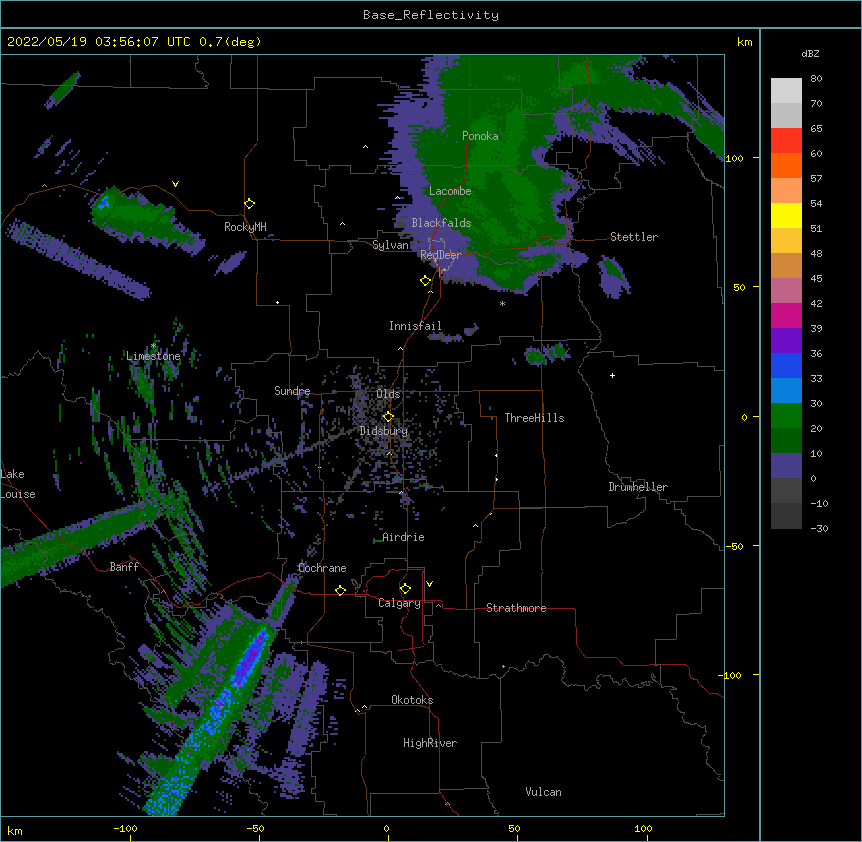Click the Lake Louise label
The height and width of the screenshot is (842, 862).
pyautogui.click(x=16, y=484)
